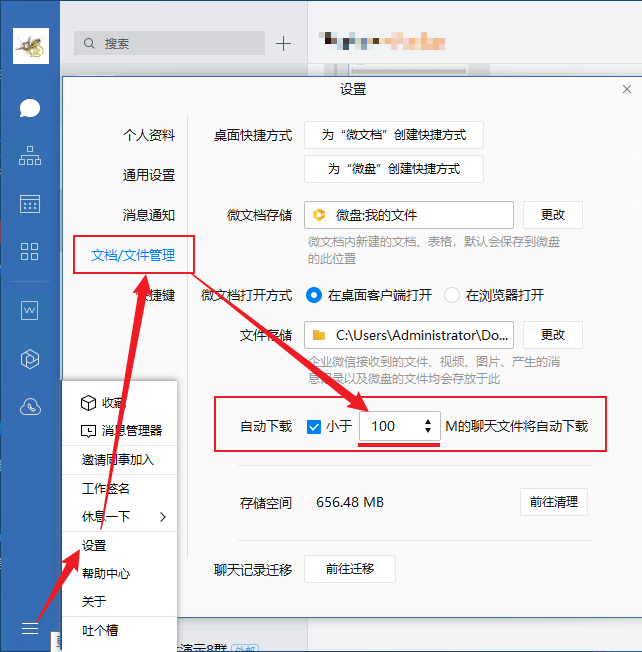Click the plus icon beside search
The image size is (642, 652).
(283, 43)
